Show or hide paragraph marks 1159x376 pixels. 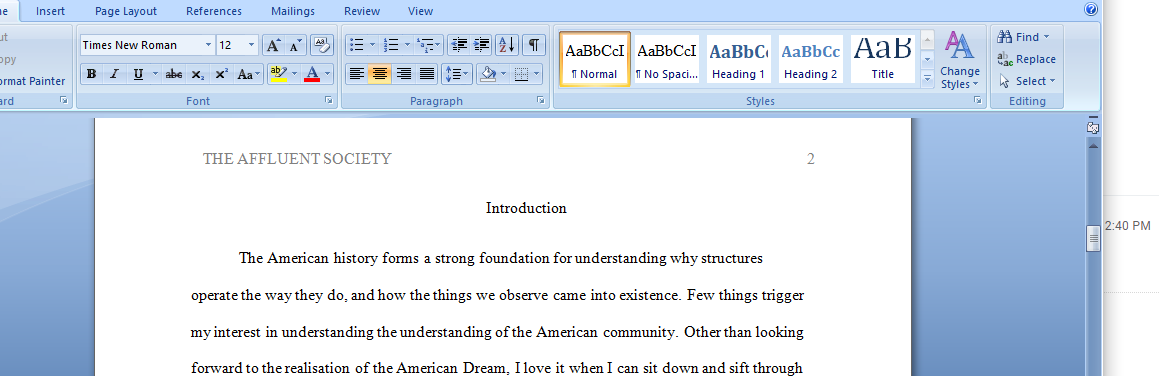(x=534, y=45)
